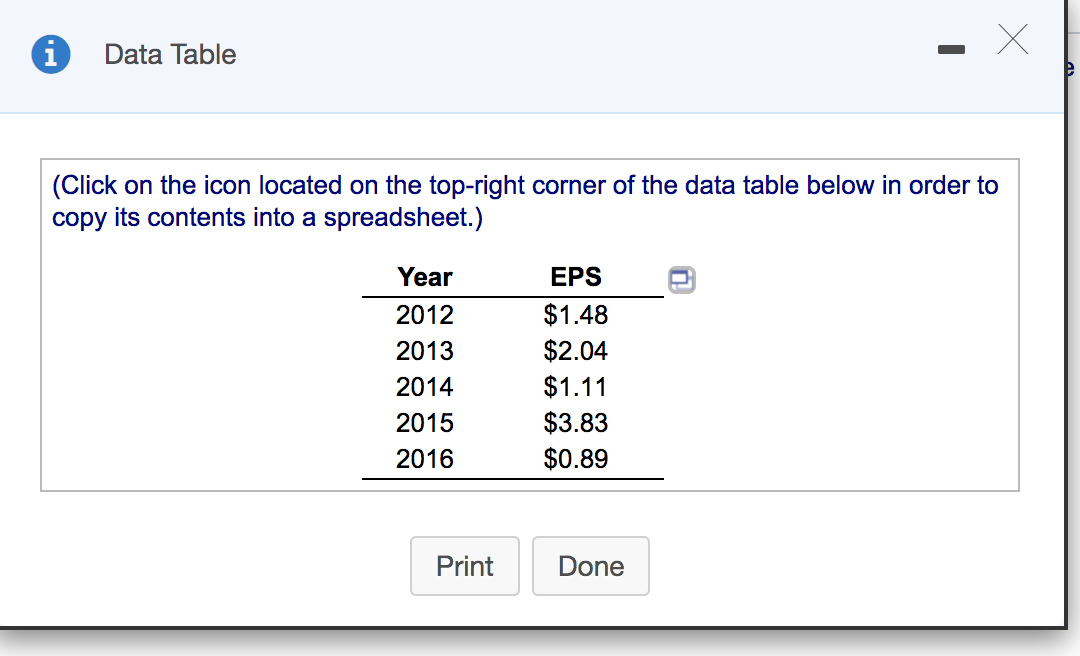
Task: Select the $2.04 EPS value
Action: (576, 351)
